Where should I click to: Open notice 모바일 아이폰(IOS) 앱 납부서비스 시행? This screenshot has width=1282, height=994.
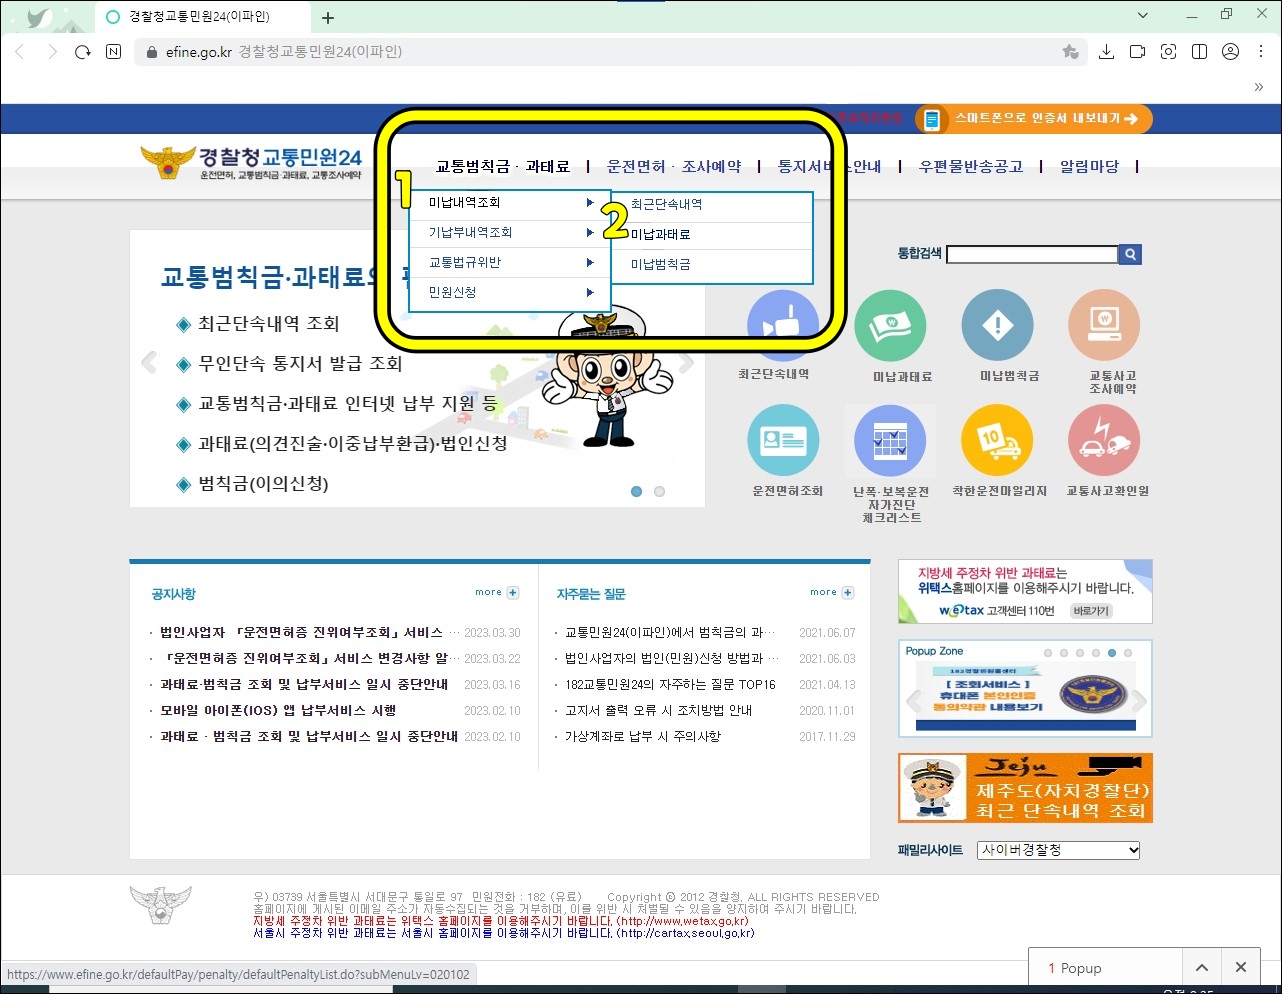coord(278,711)
